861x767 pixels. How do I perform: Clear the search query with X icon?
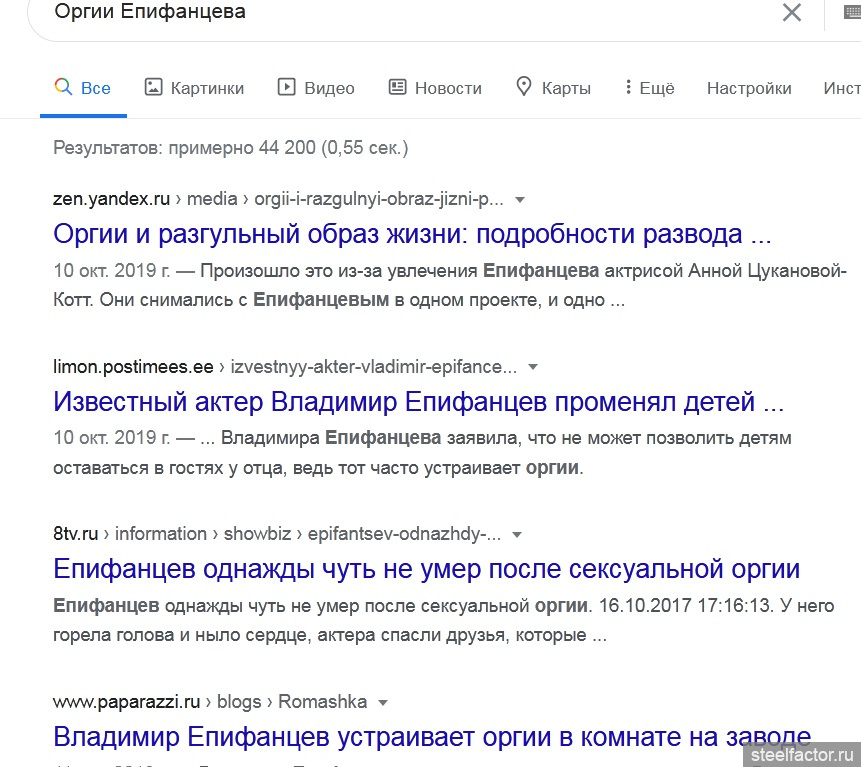(x=792, y=12)
